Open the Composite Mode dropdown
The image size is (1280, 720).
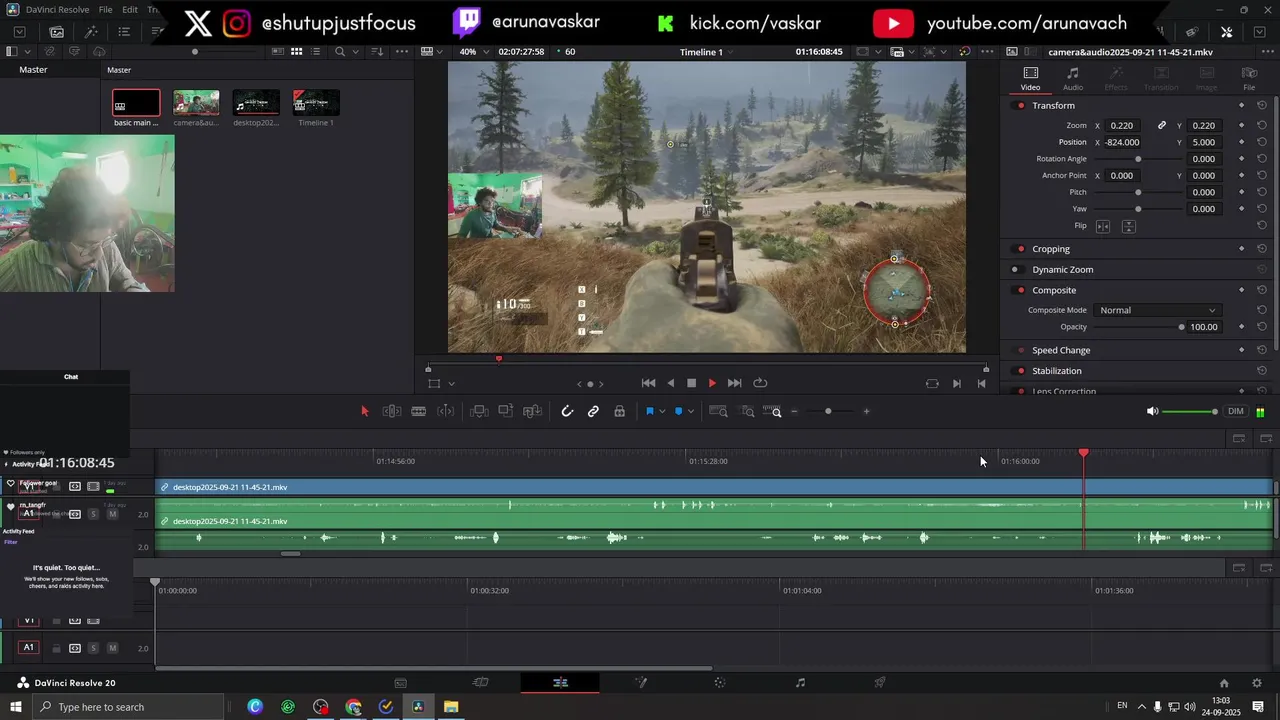coord(1157,310)
